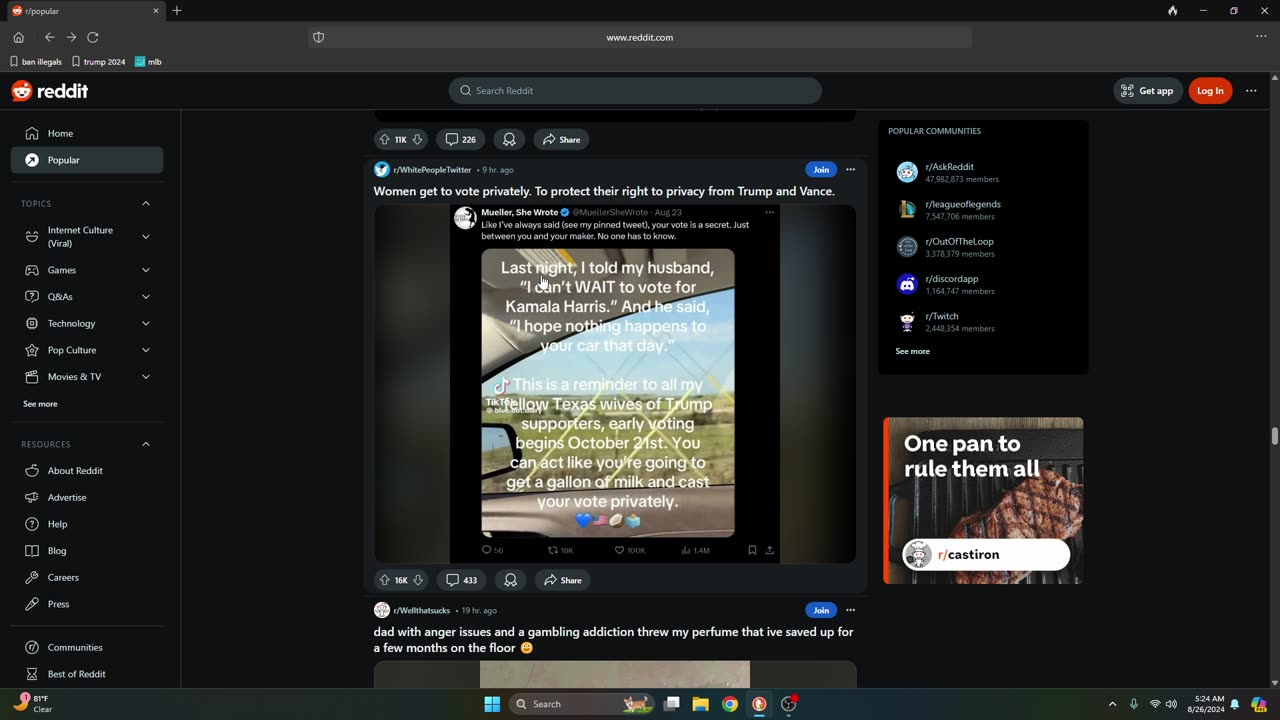The image size is (1280, 720).
Task: Open the 'ban illegals' bookmark
Action: (x=36, y=62)
